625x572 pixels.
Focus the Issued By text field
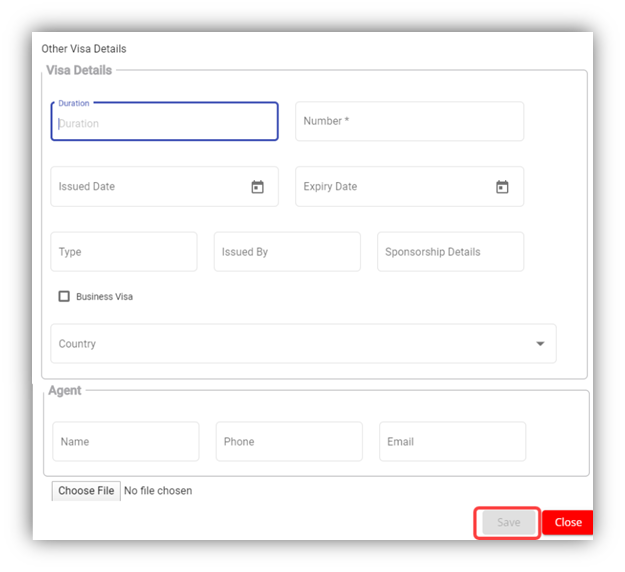click(x=287, y=252)
